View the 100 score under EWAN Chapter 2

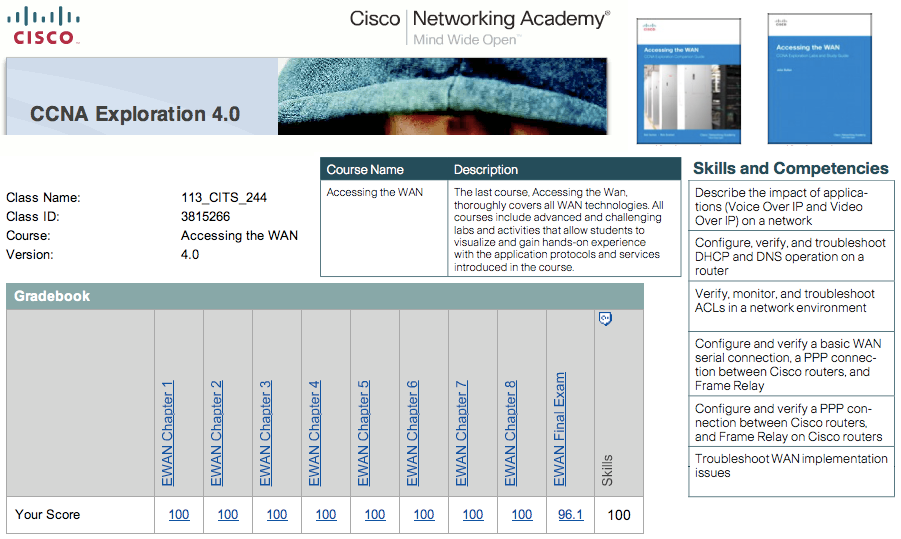pyautogui.click(x=228, y=515)
